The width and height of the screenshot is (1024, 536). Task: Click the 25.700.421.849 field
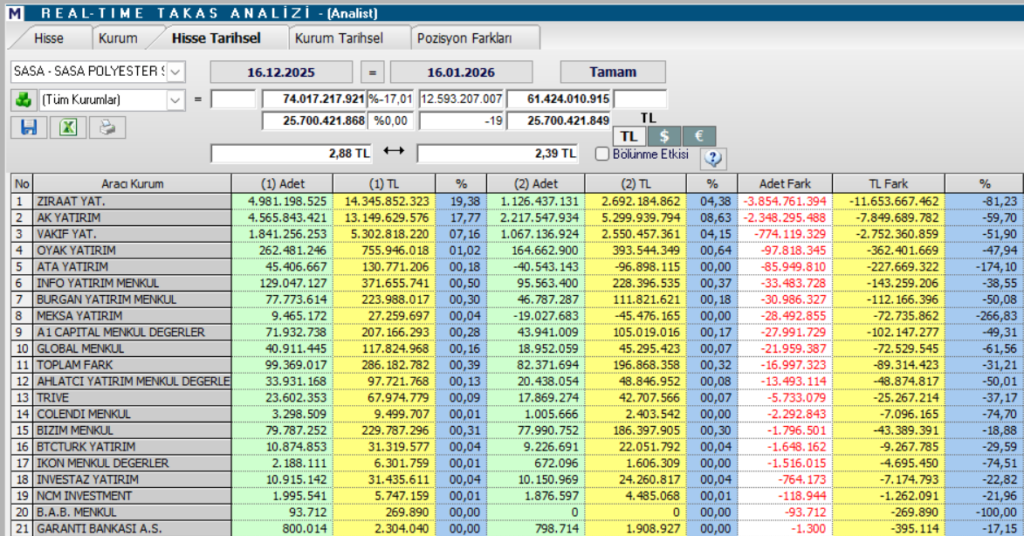(x=558, y=121)
